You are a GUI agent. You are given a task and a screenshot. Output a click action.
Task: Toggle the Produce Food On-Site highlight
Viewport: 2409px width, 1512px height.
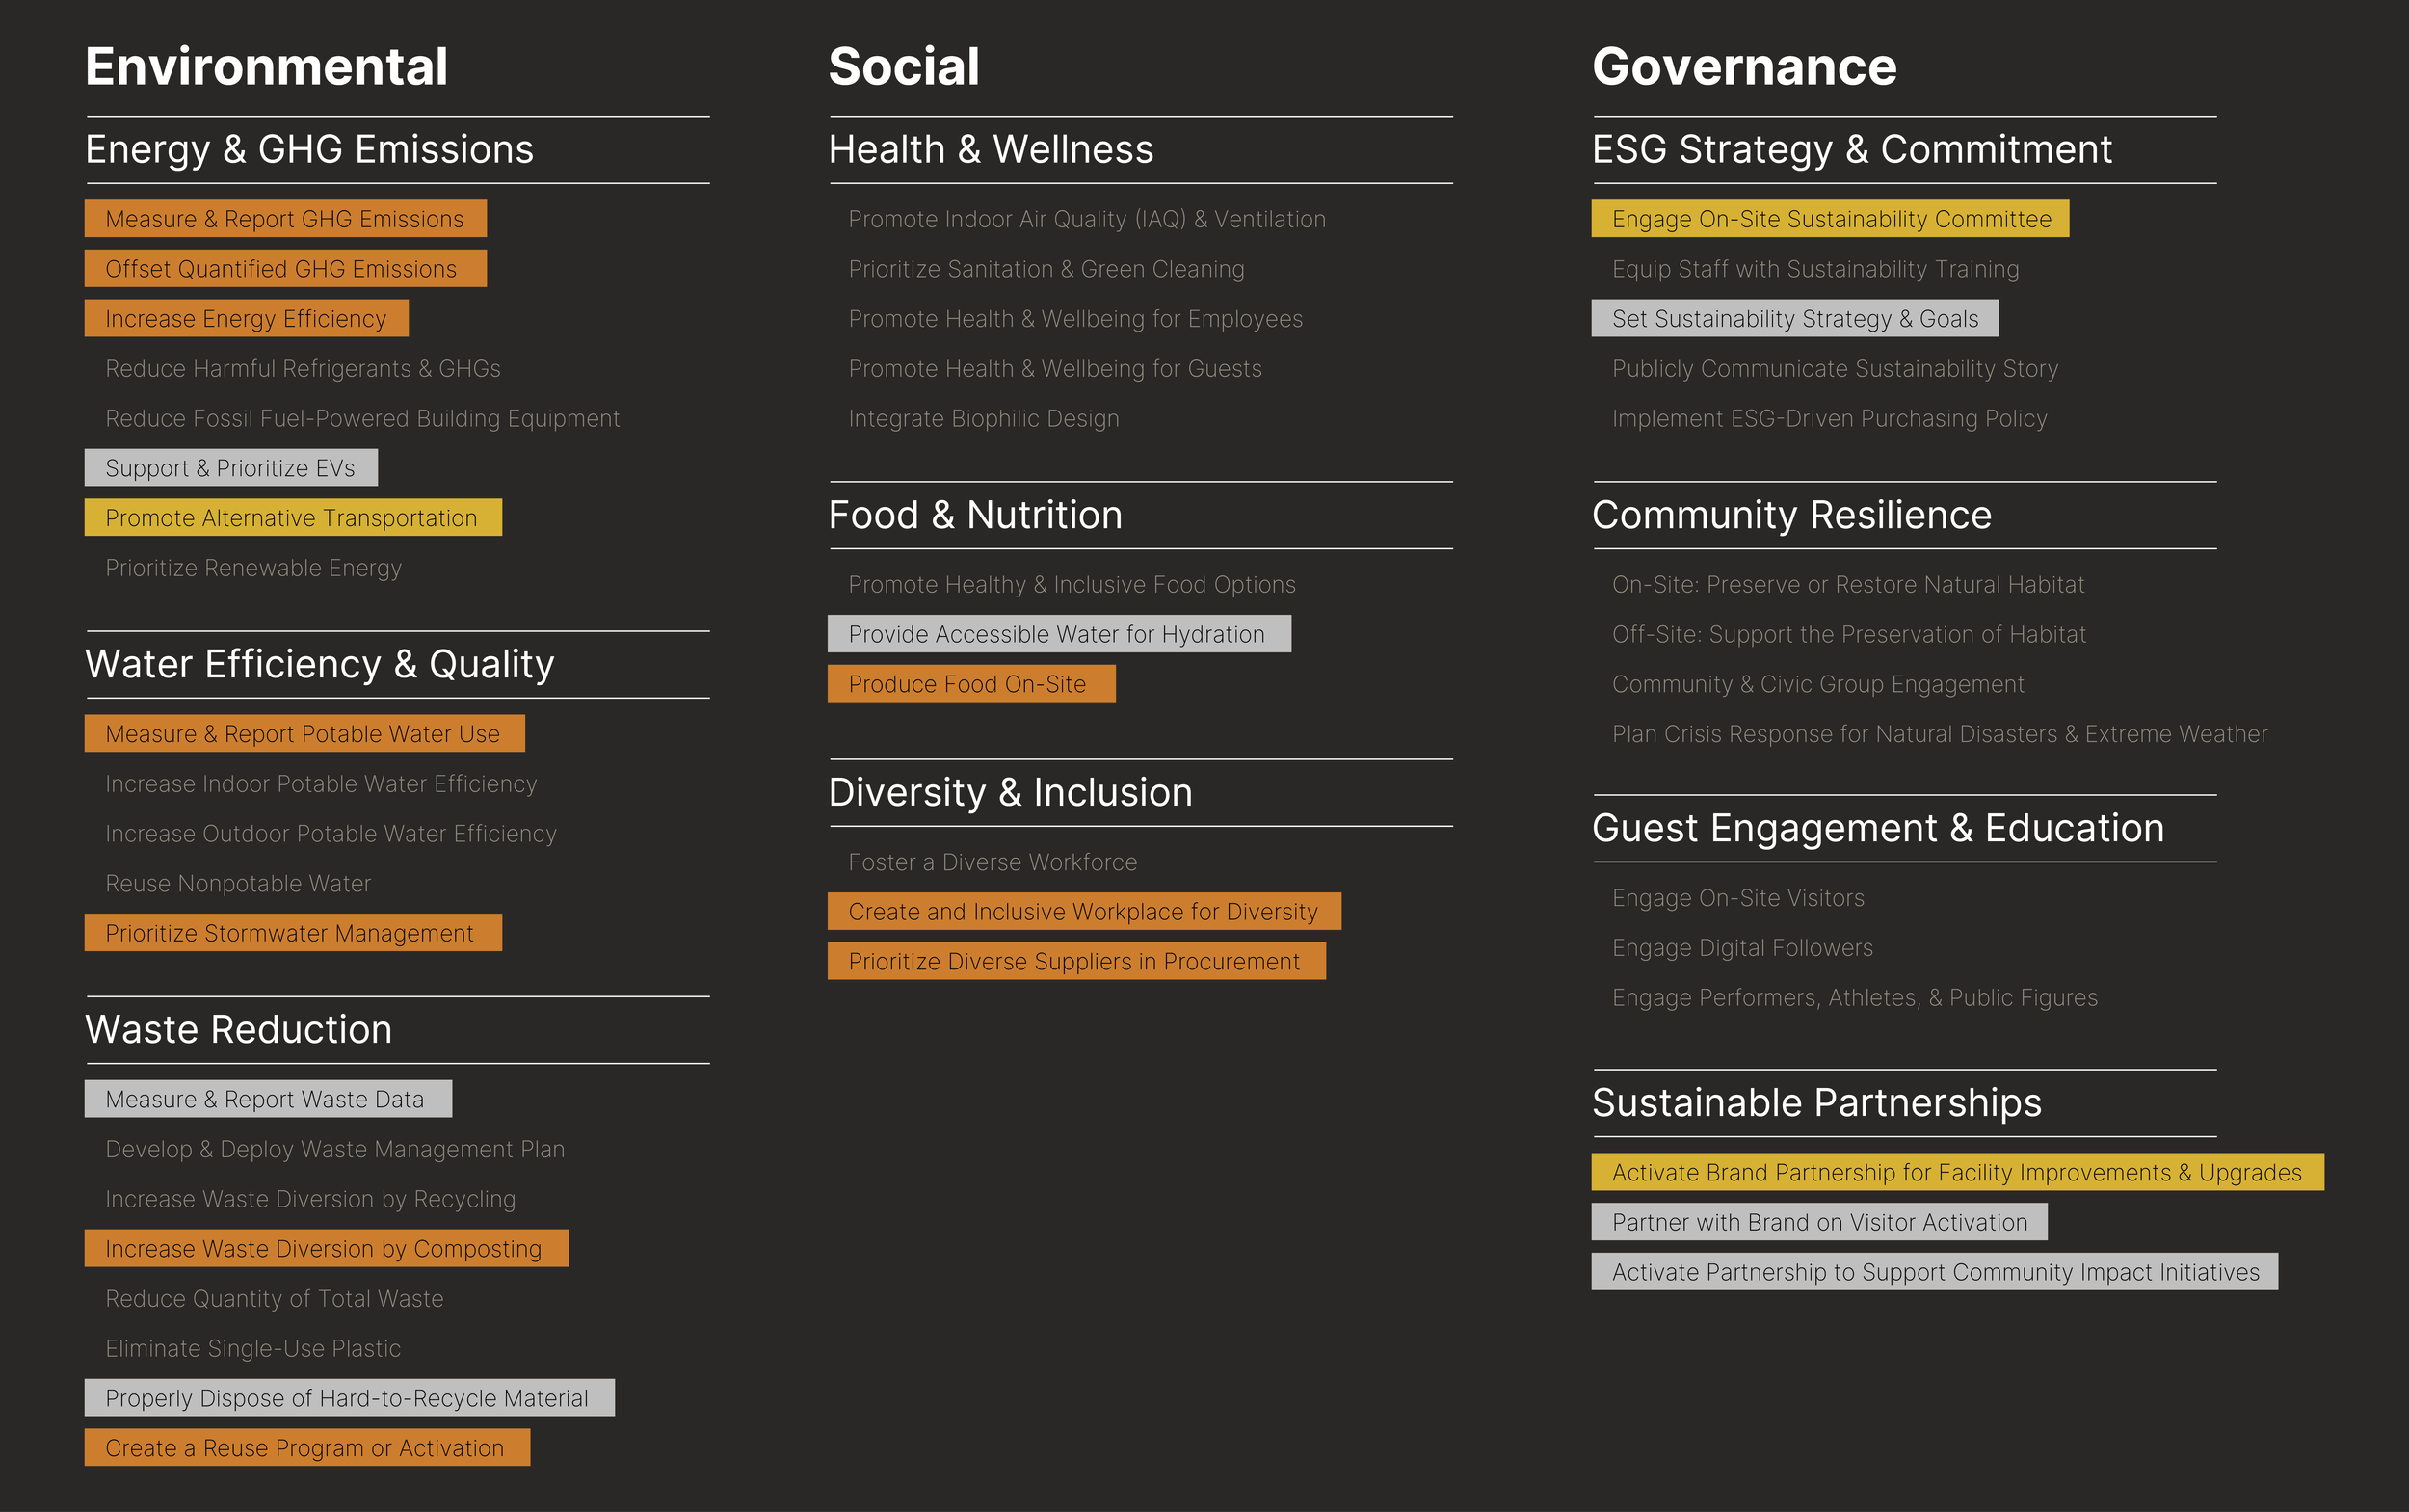(x=967, y=683)
